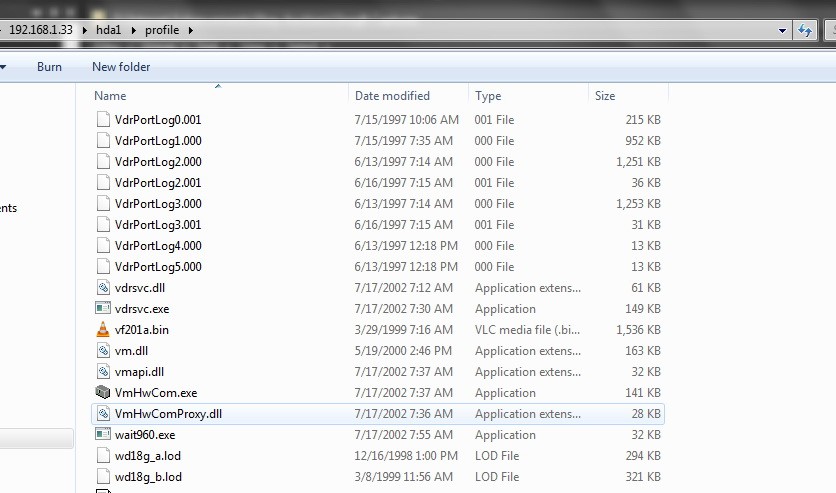
Task: Select the wait960.exe file icon
Action: 103,435
